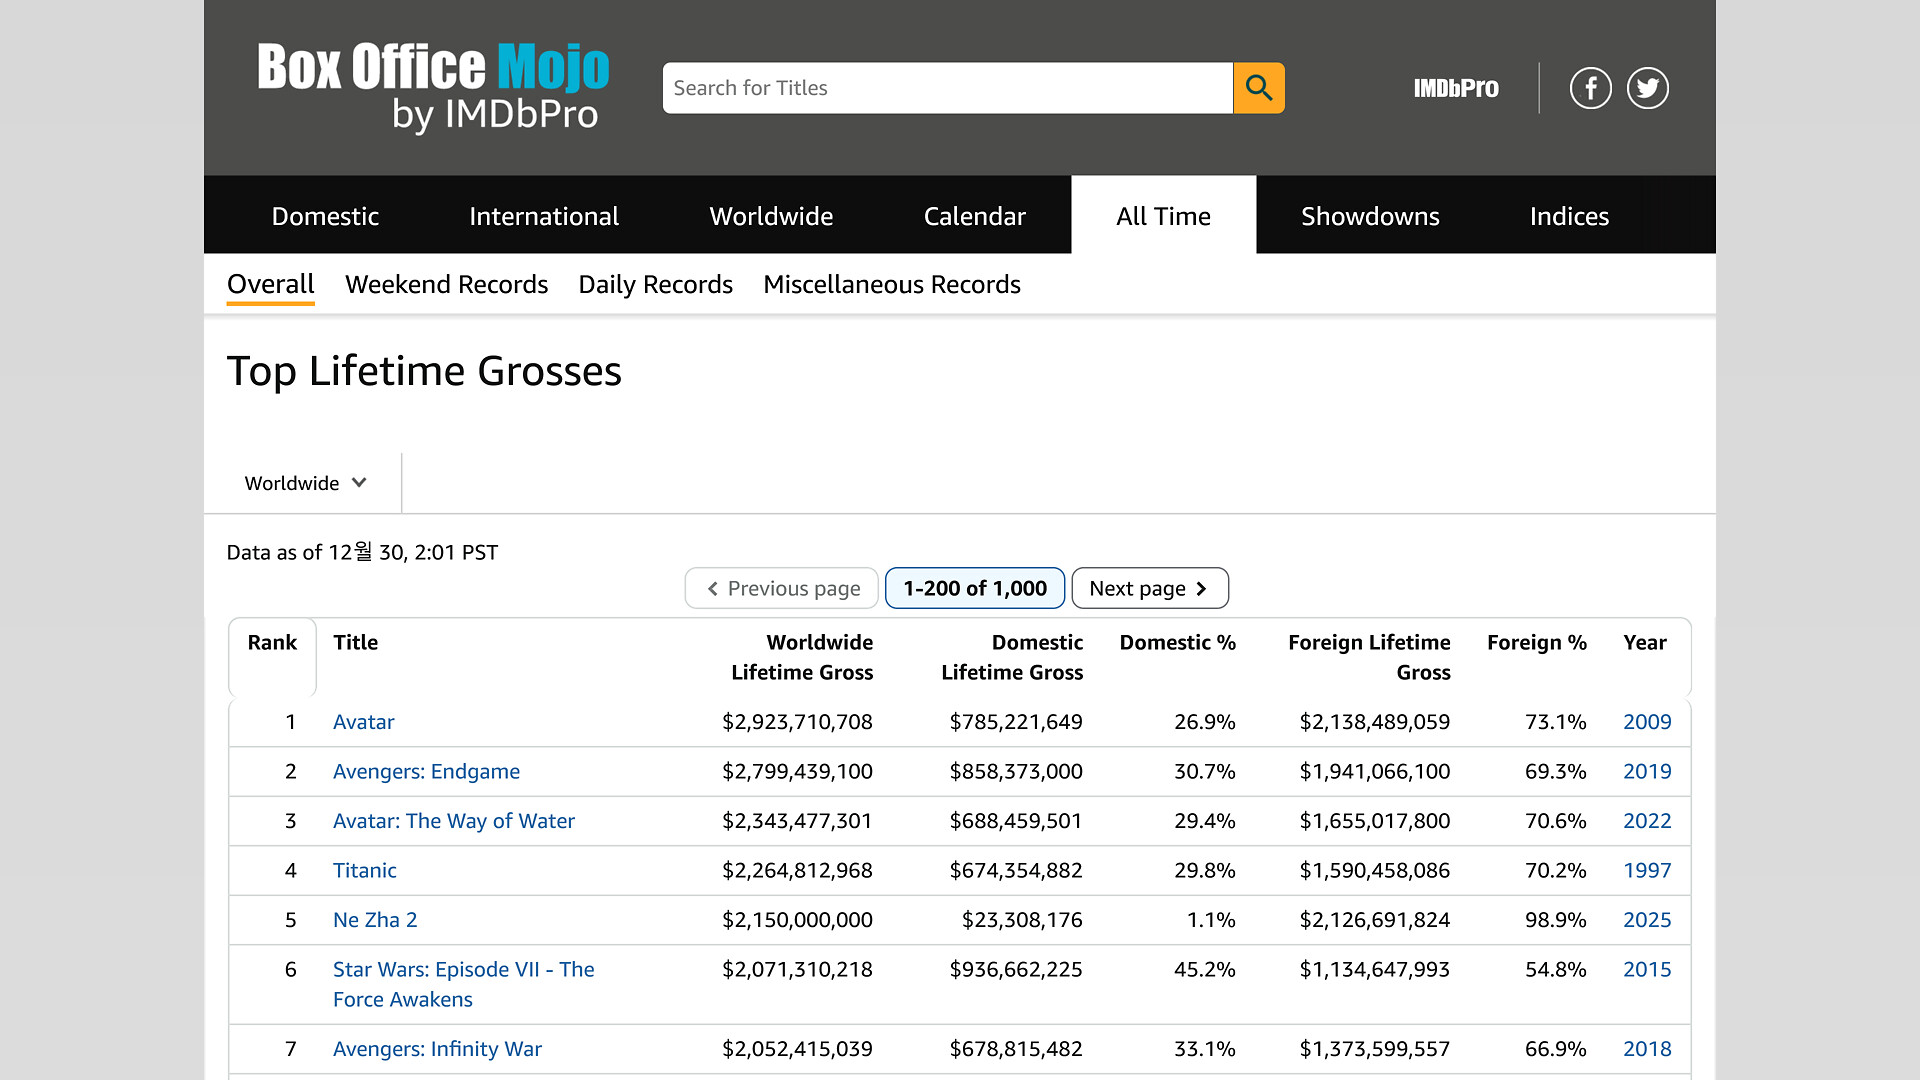Click the Box Office Mojo logo
Image resolution: width=1920 pixels, height=1080 pixels.
coord(433,86)
